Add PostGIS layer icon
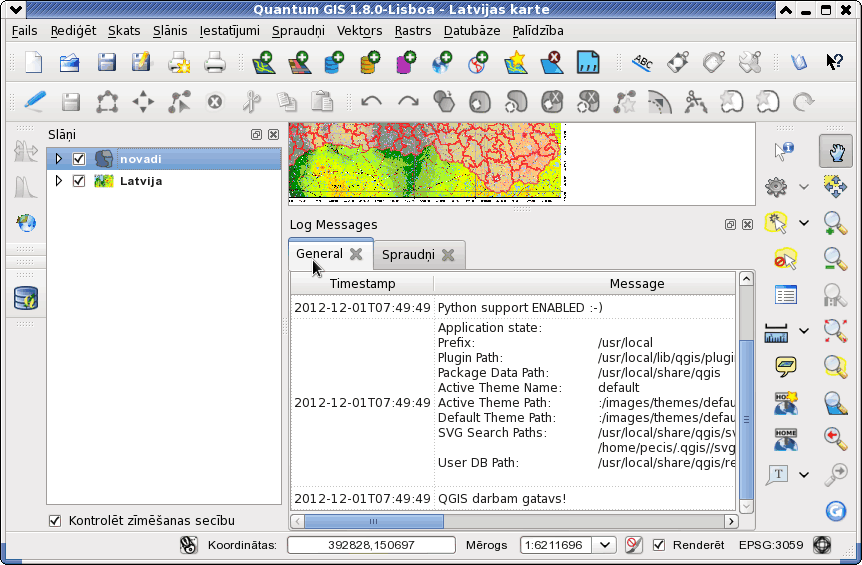Screen dimensions: 862x565 [x=334, y=62]
